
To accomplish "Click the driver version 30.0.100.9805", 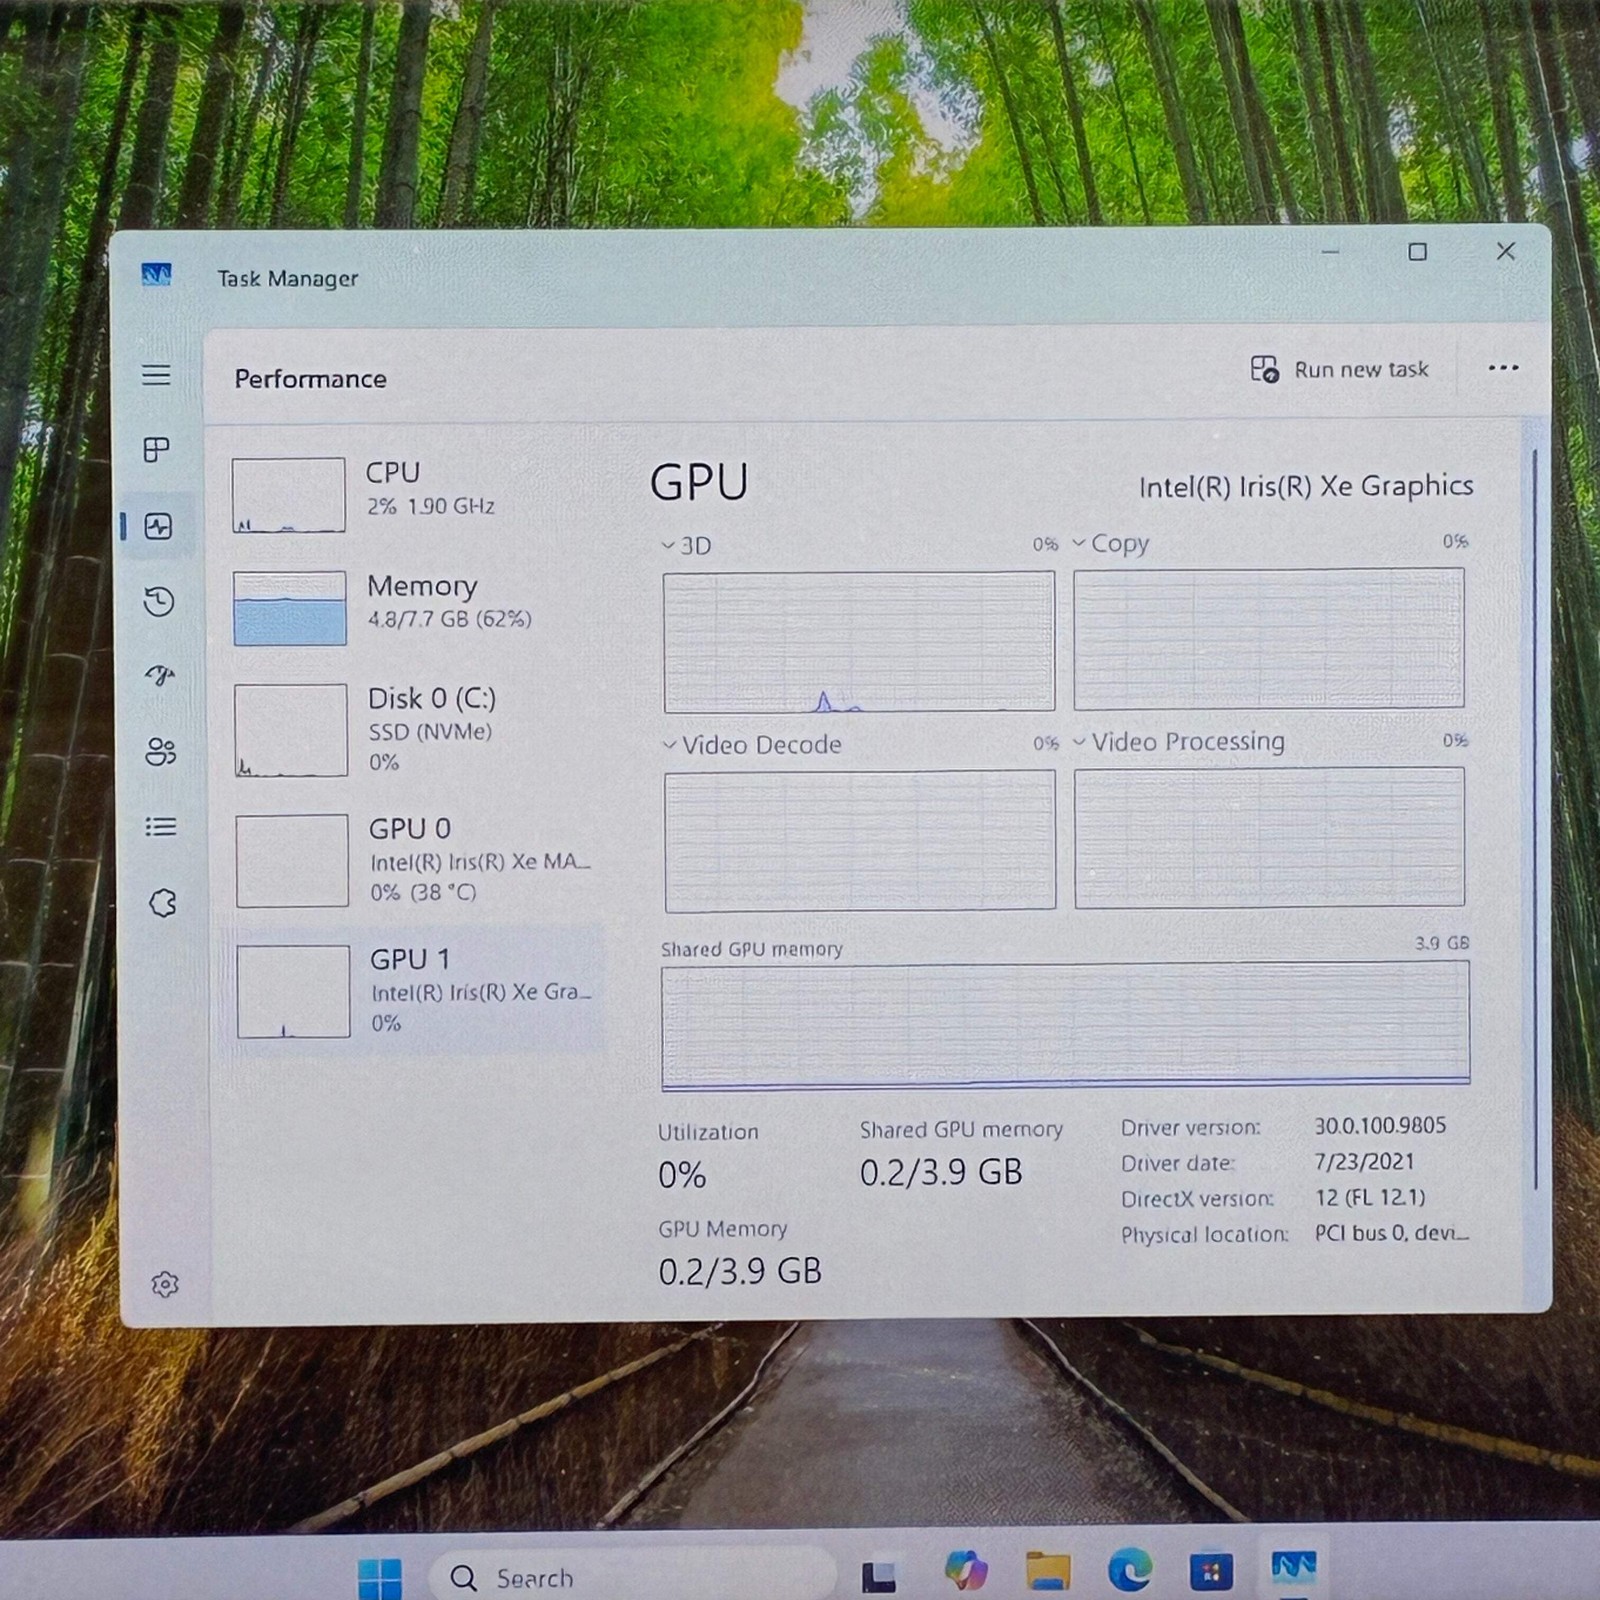I will coord(1380,1126).
